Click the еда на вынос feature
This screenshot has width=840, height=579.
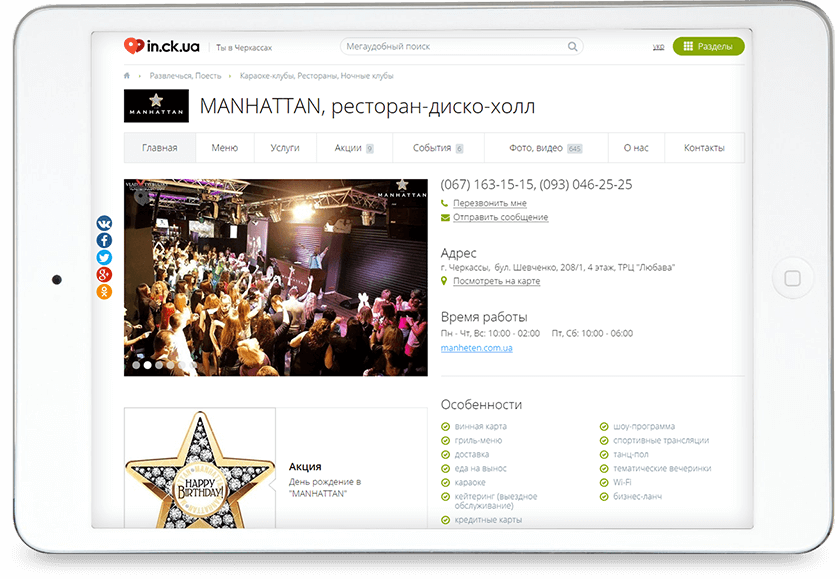(x=480, y=468)
